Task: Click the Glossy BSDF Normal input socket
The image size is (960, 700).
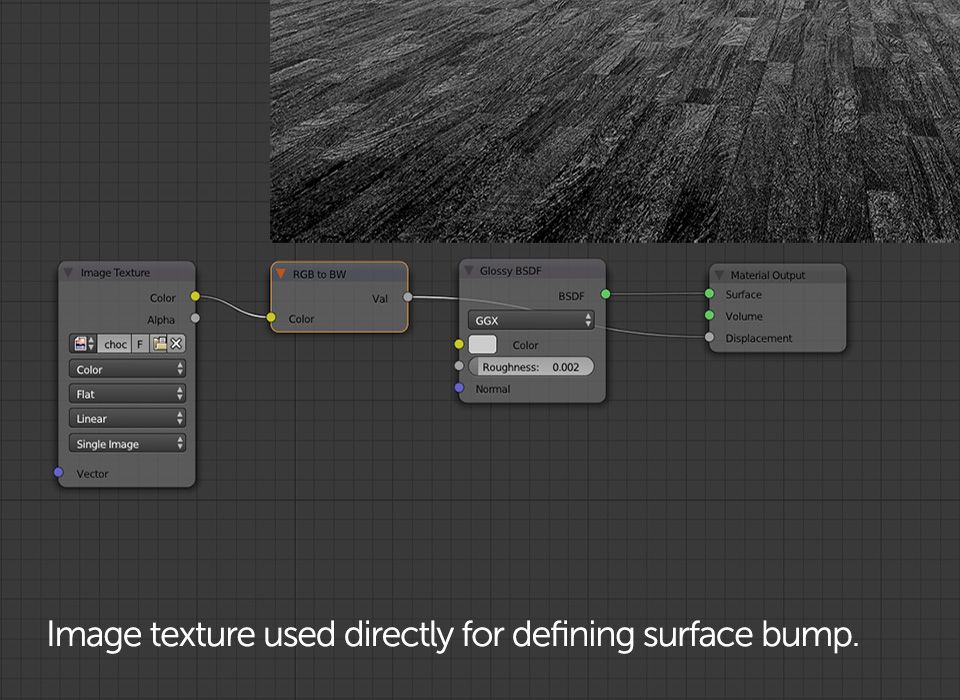Action: (x=459, y=388)
